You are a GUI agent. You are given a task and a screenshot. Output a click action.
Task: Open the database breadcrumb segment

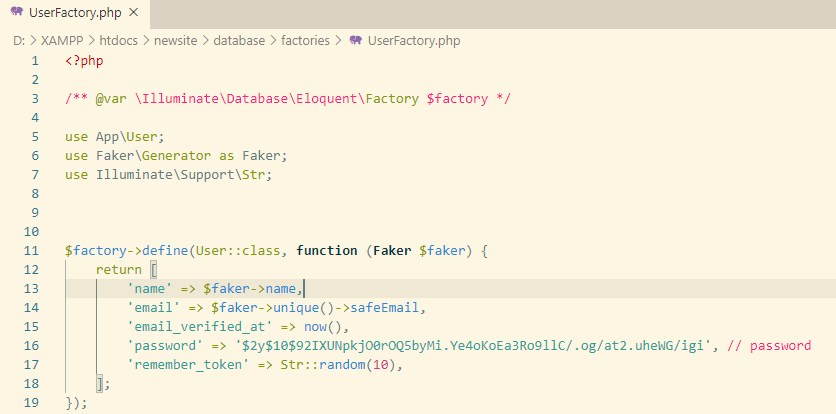(x=240, y=41)
